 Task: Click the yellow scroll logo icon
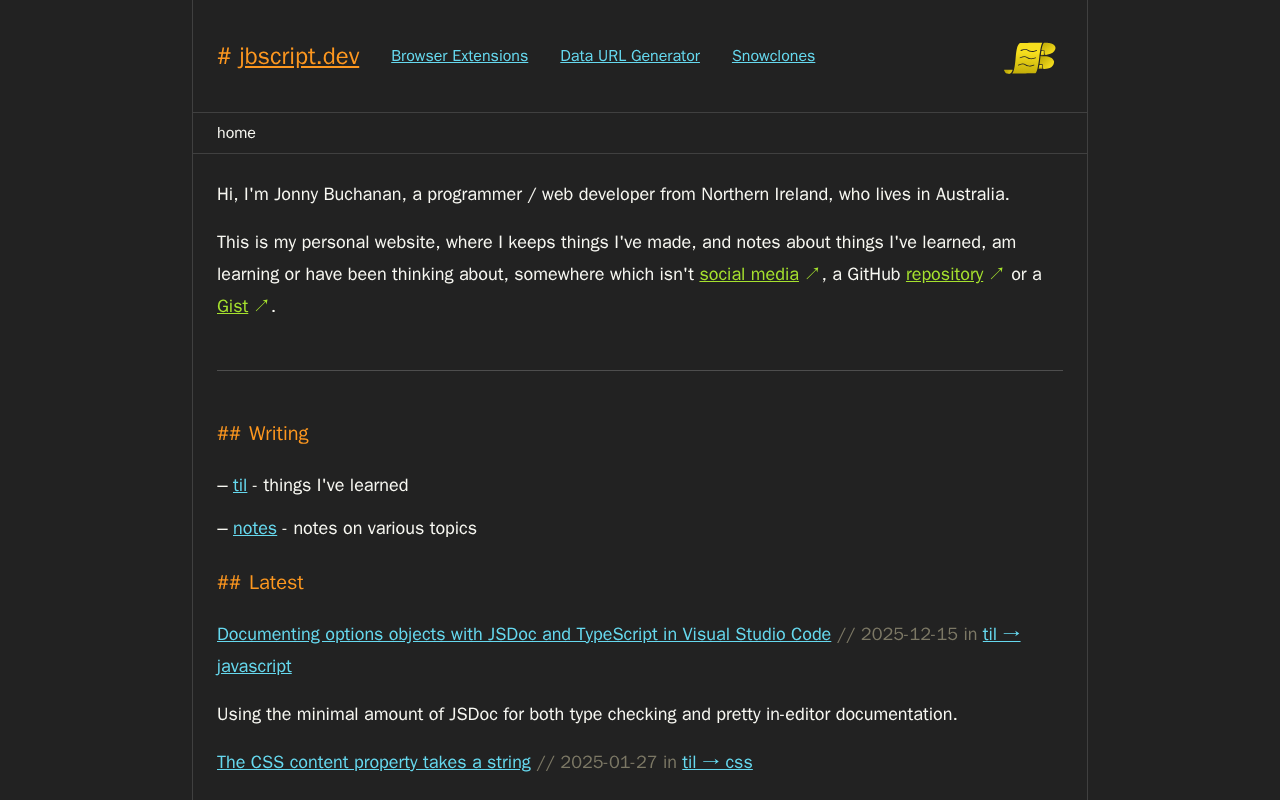(1030, 58)
